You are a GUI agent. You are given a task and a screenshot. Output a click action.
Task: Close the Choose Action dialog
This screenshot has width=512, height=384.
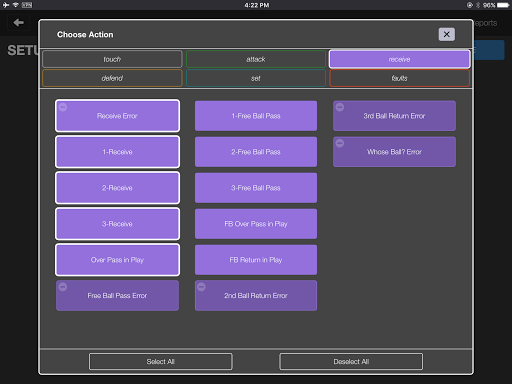(446, 34)
